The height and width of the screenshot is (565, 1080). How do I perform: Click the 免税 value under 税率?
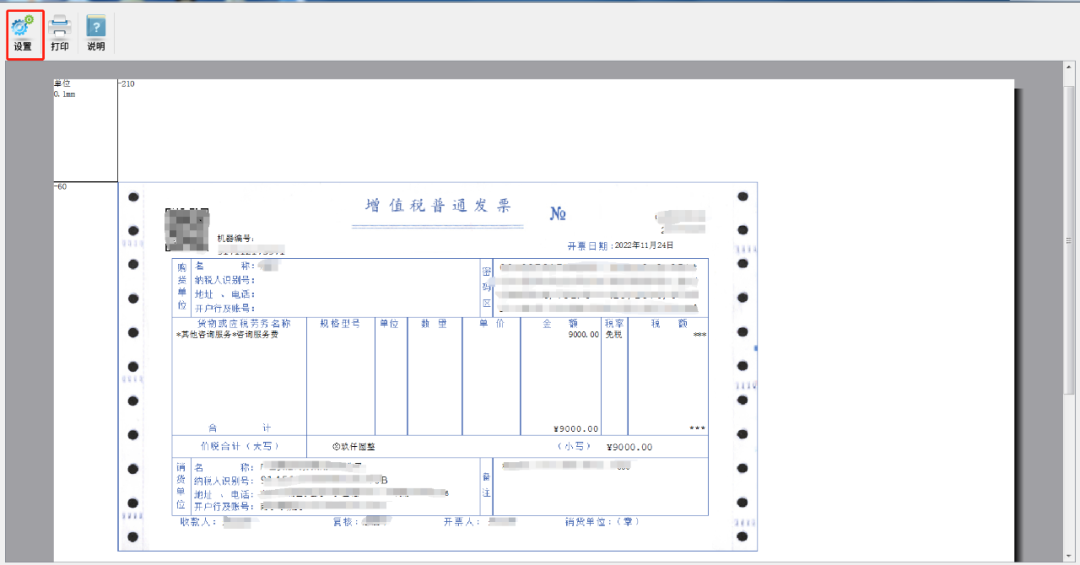[613, 334]
